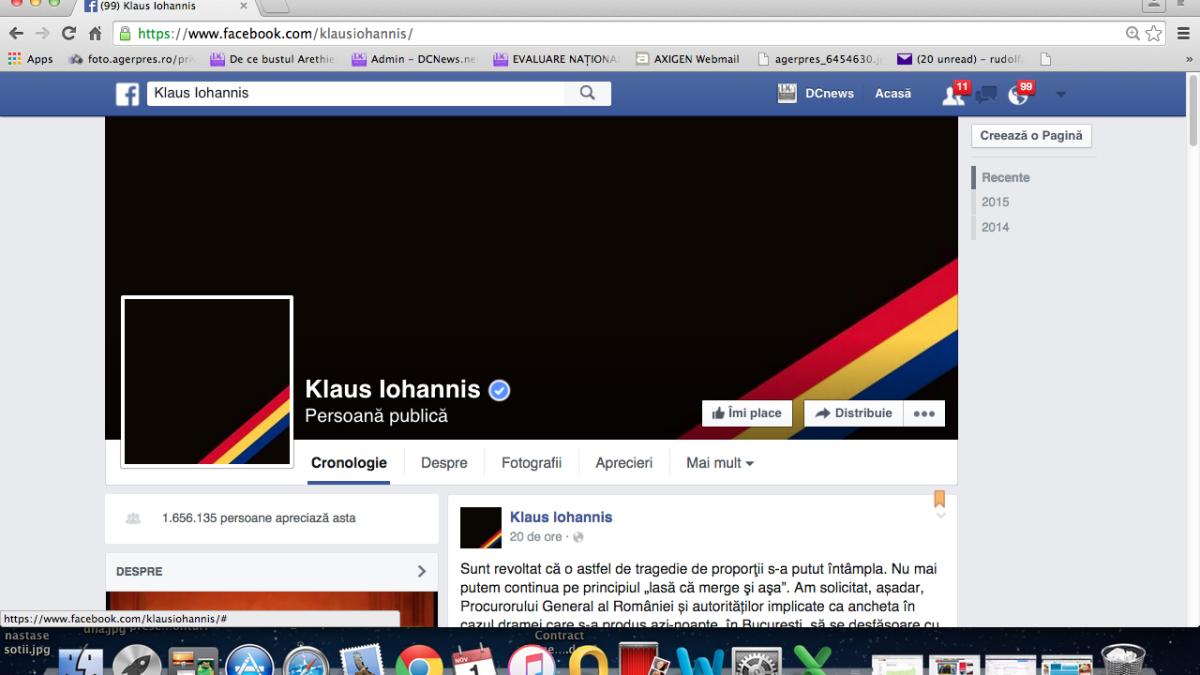
Task: Open Chrome hamburger menu icon
Action: 1183,33
